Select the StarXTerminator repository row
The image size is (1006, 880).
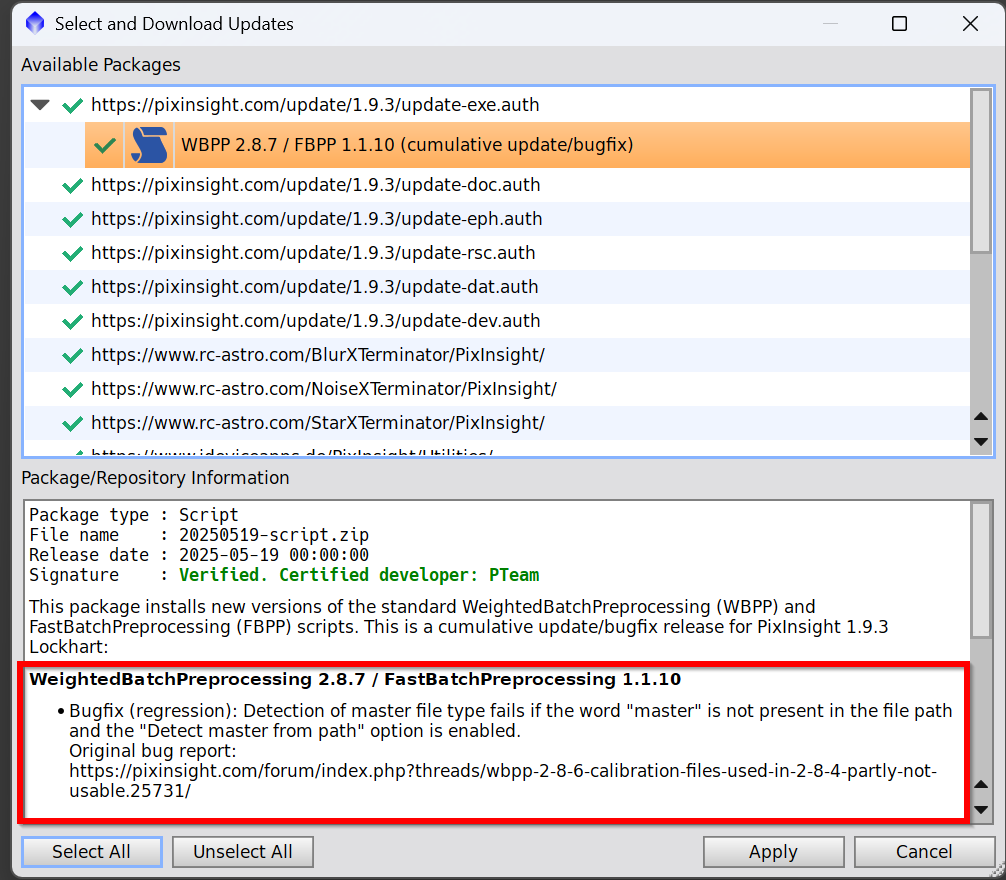pos(497,423)
